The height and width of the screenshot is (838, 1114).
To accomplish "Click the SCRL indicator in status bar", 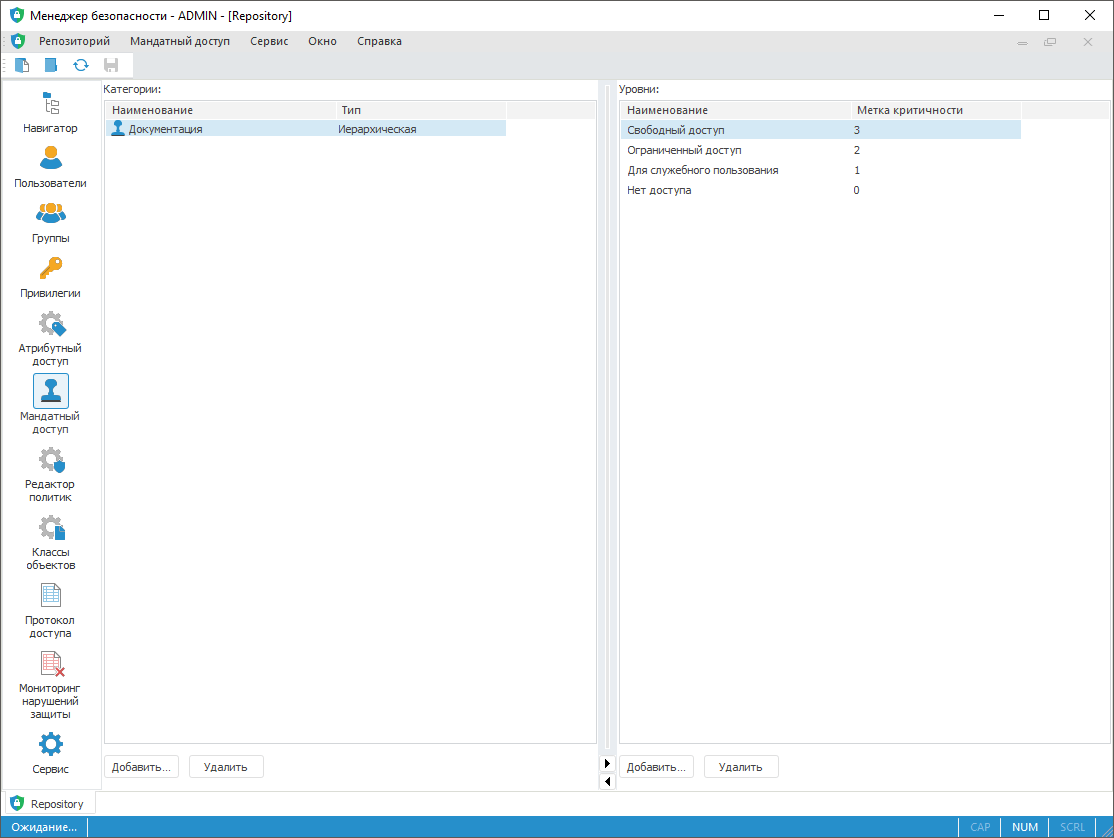I will coord(1072,827).
